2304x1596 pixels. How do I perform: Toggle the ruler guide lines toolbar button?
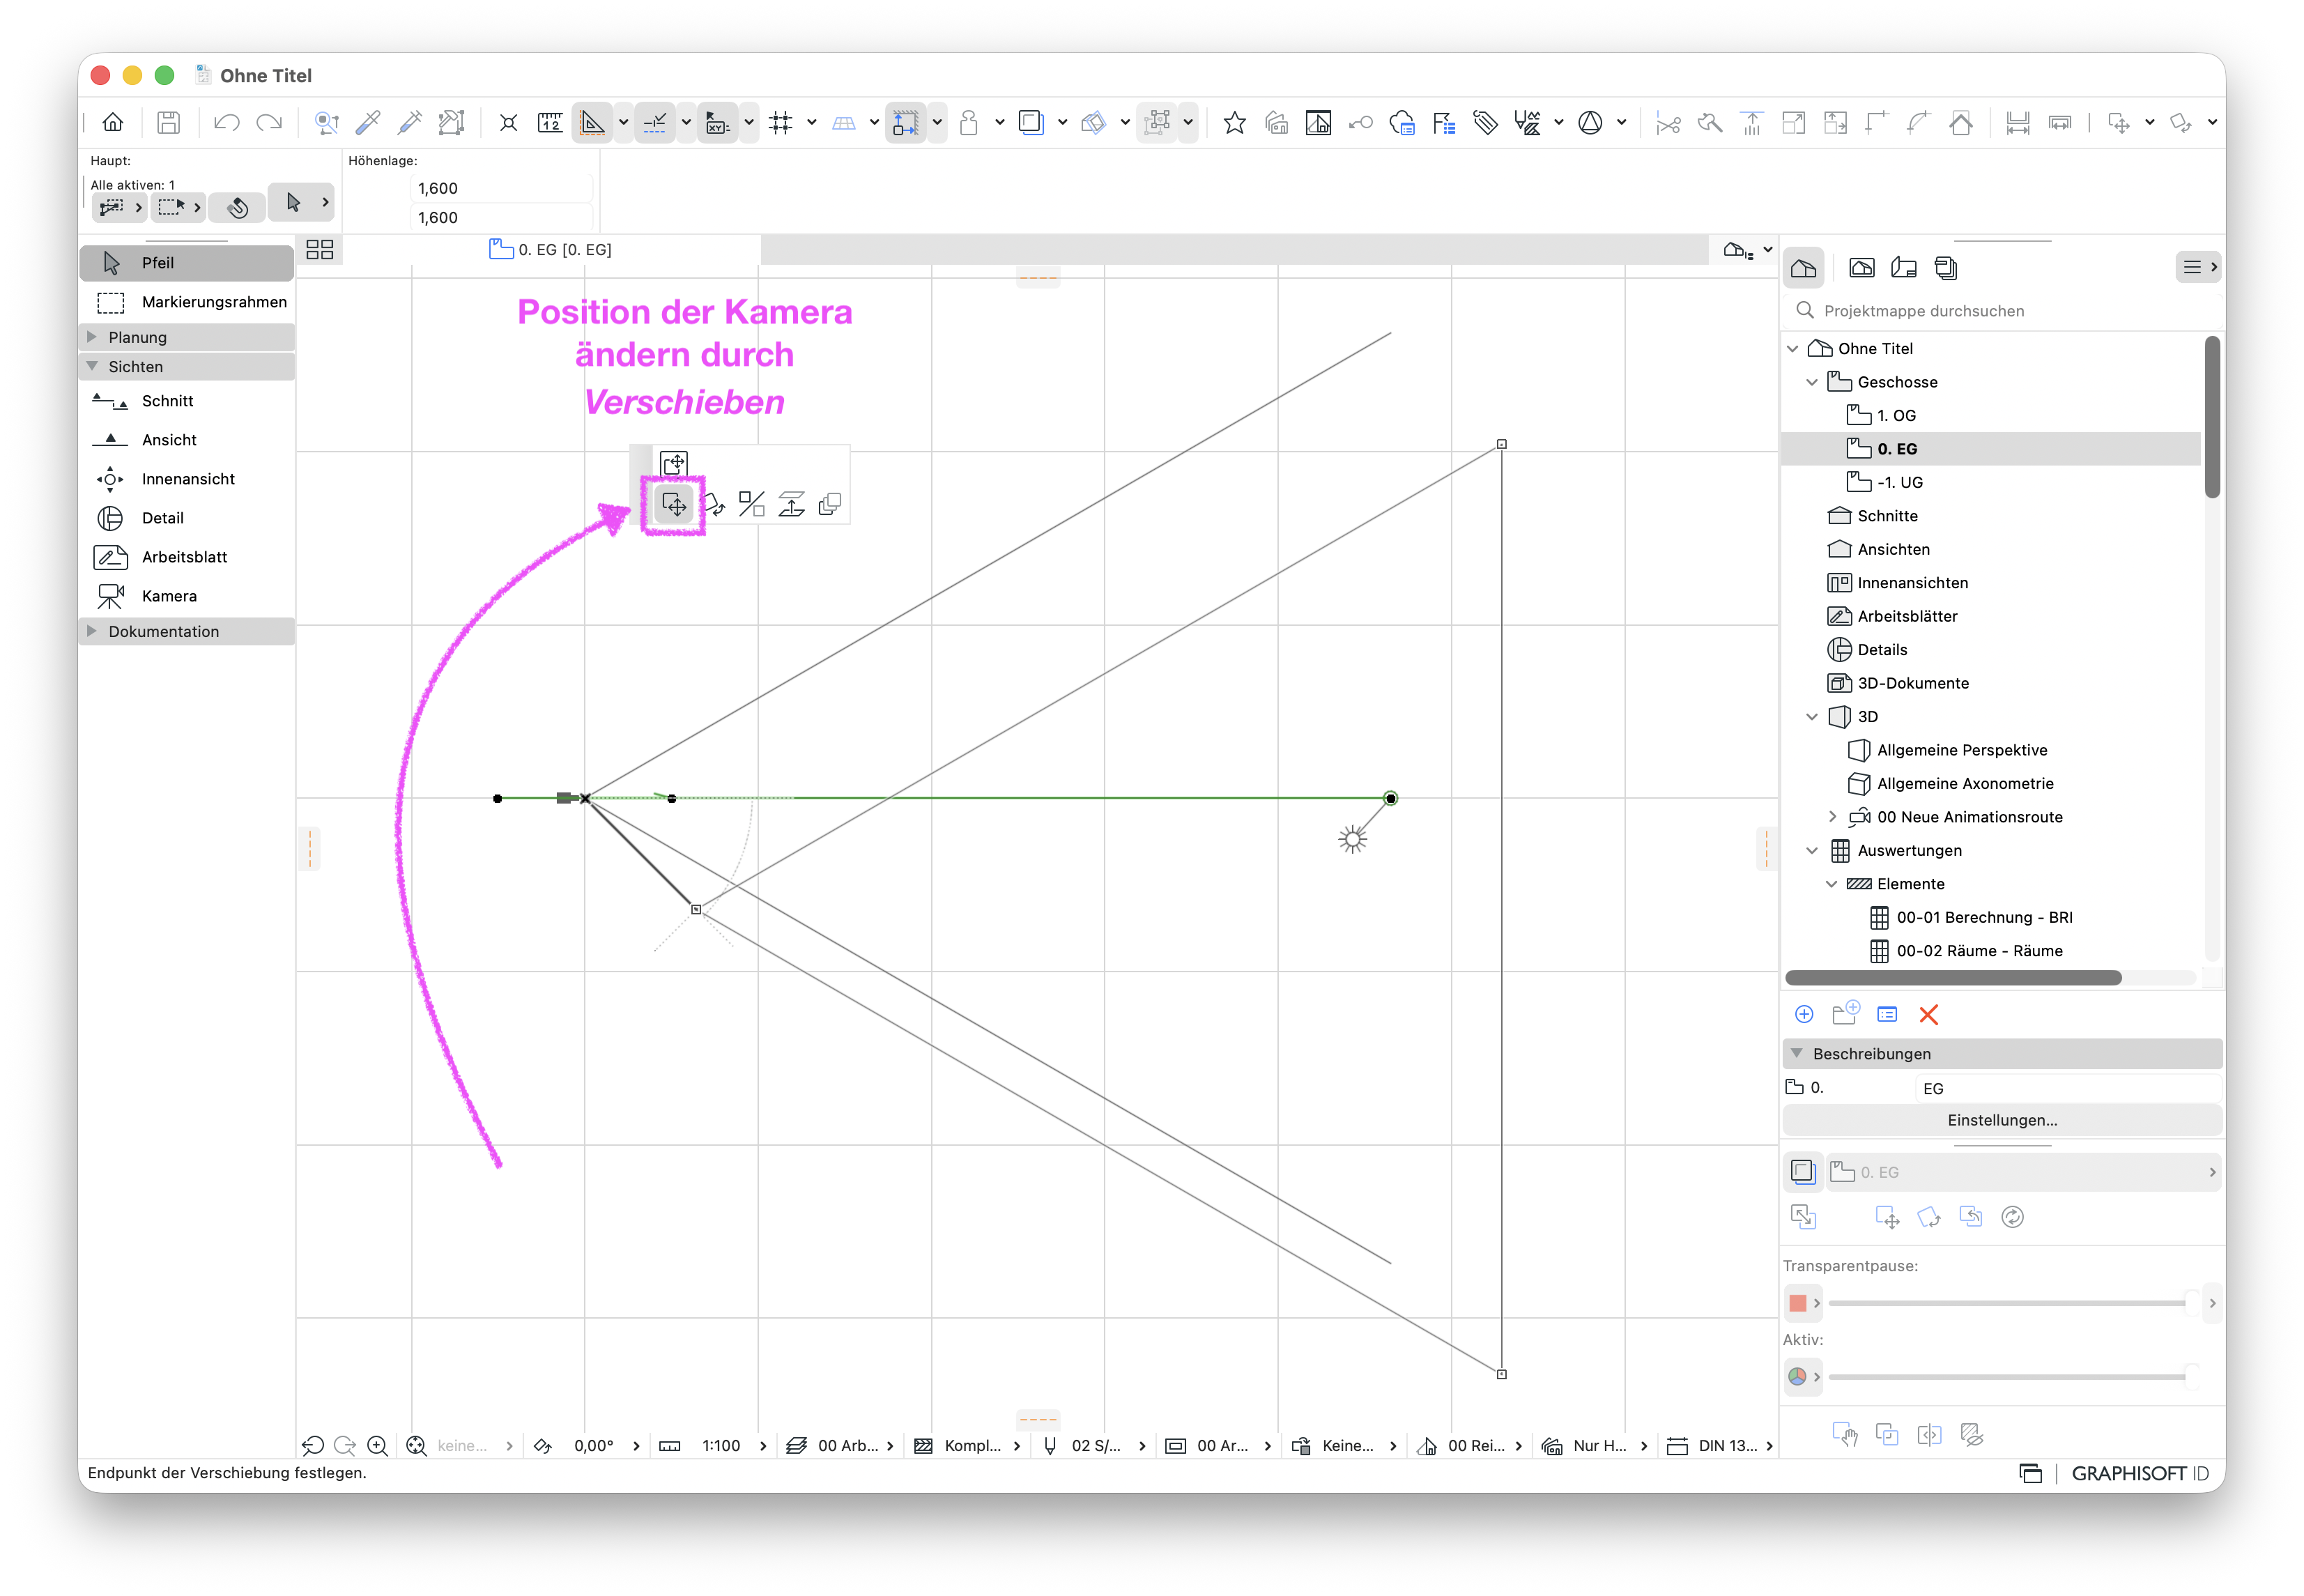593,123
